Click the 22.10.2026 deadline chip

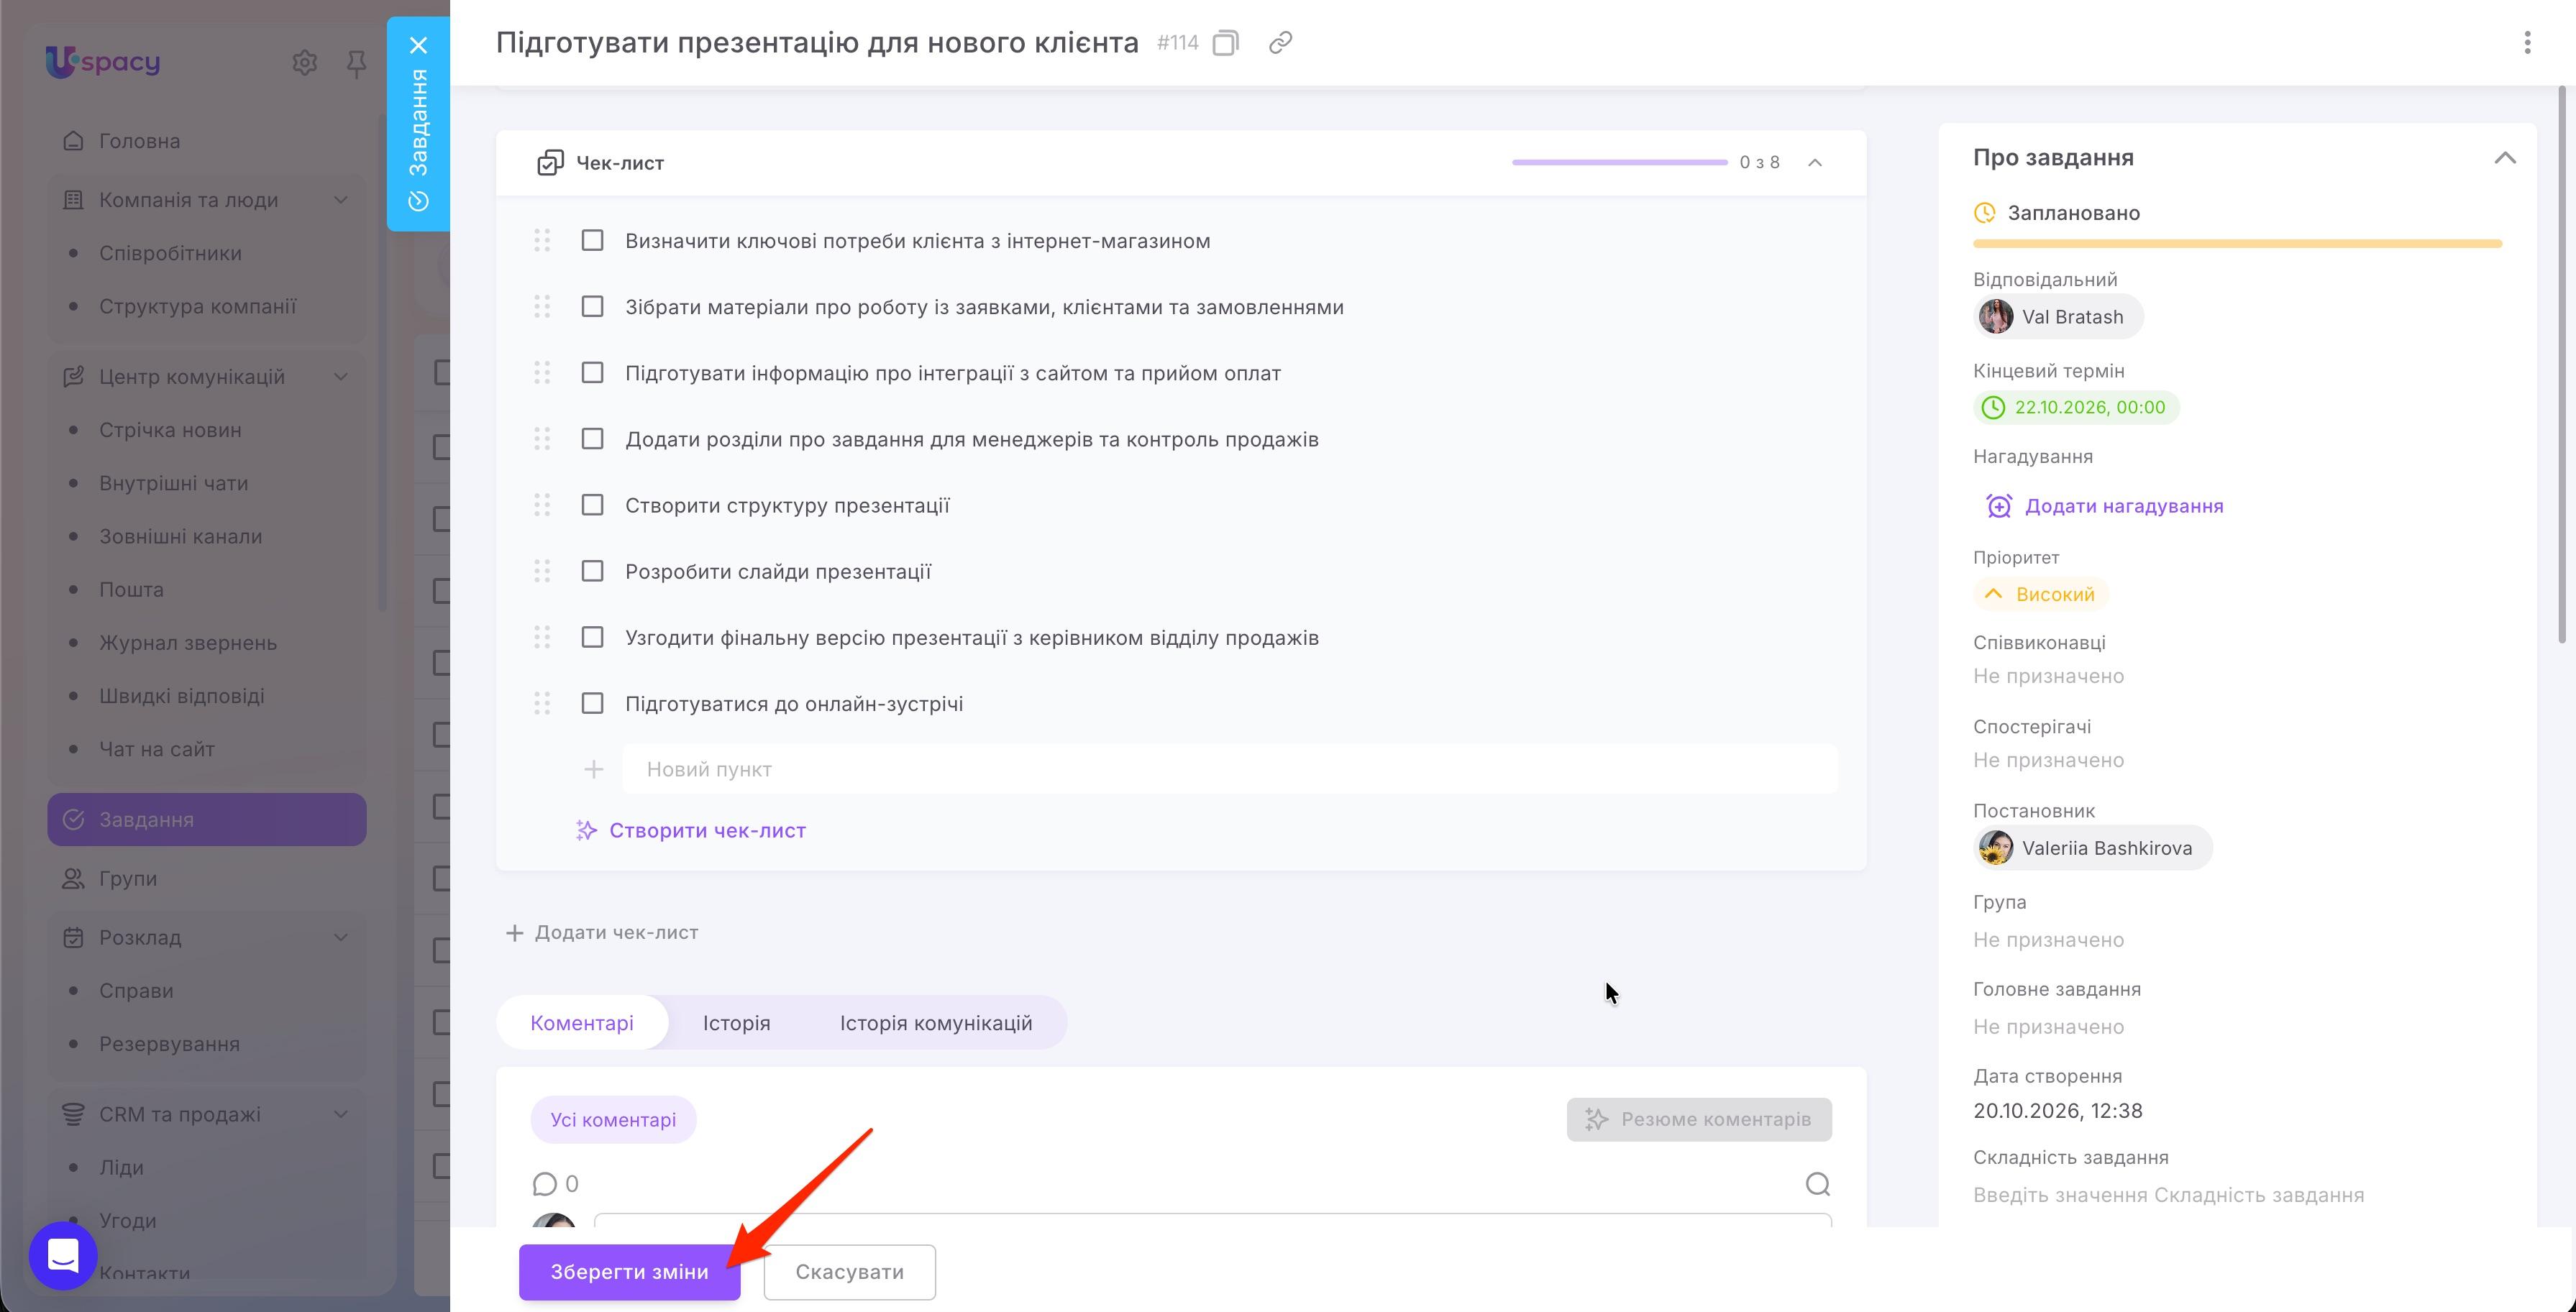tap(2076, 408)
